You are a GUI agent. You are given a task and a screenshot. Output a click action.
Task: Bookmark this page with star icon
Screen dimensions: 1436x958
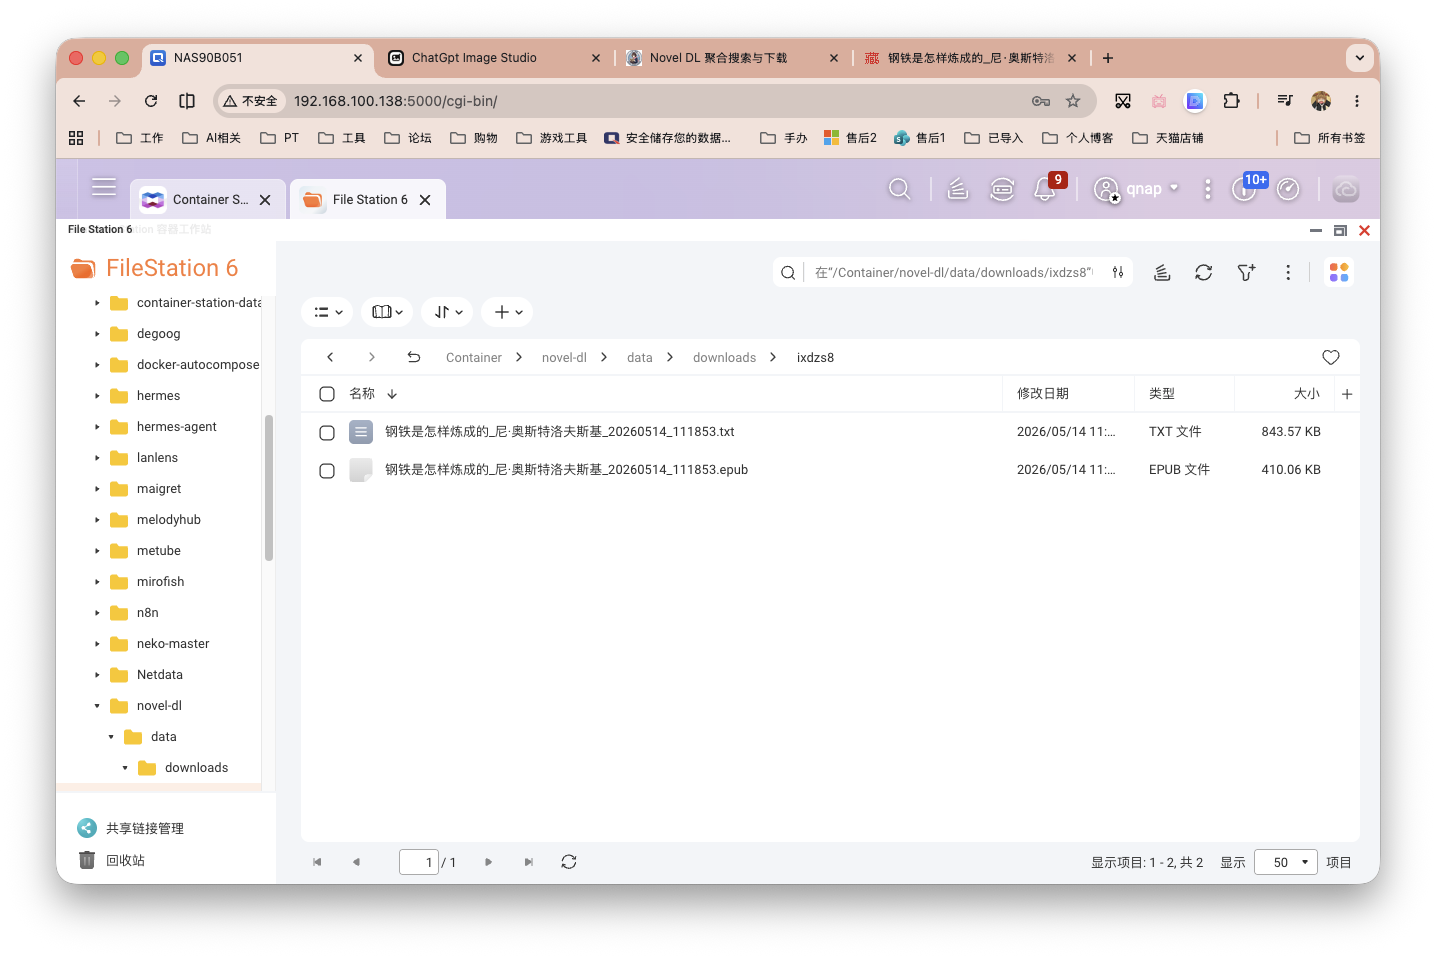(x=1073, y=101)
